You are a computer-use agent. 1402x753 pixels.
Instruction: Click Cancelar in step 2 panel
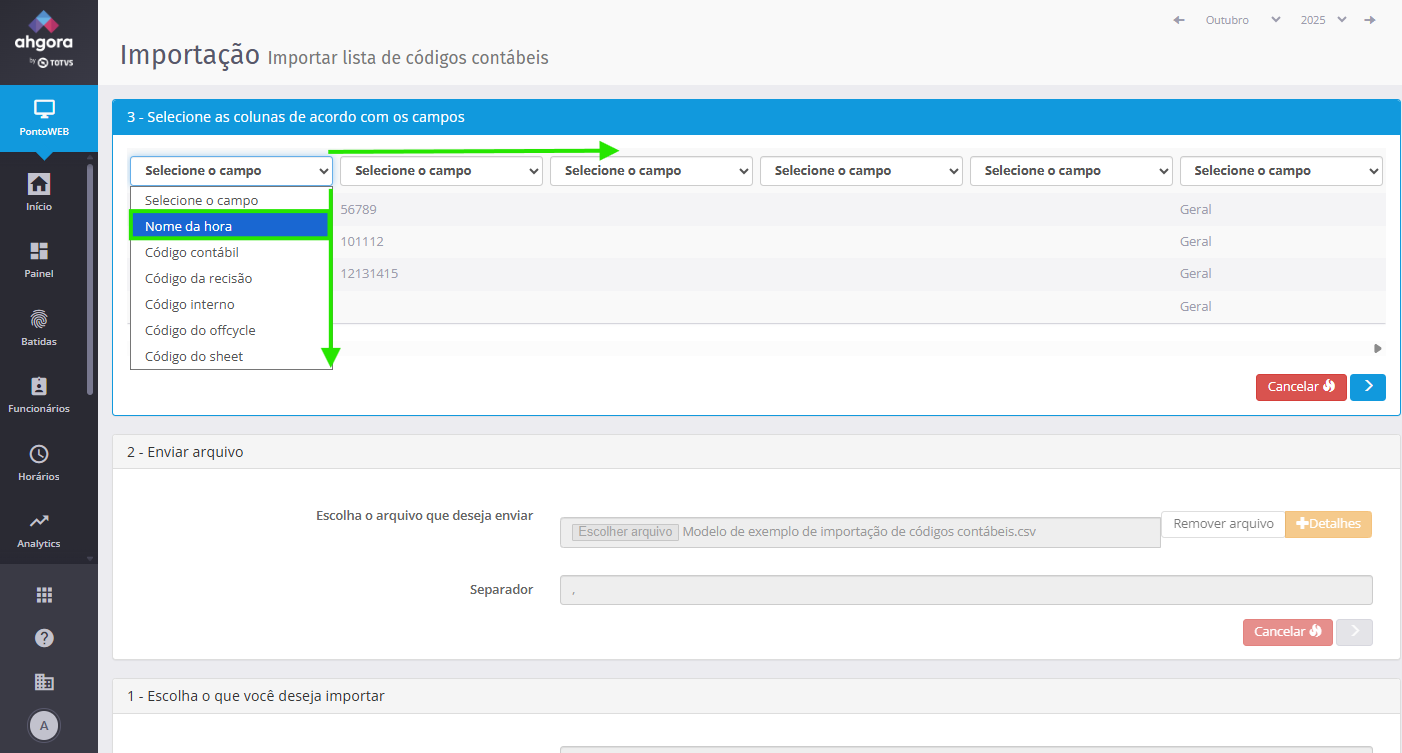1288,632
